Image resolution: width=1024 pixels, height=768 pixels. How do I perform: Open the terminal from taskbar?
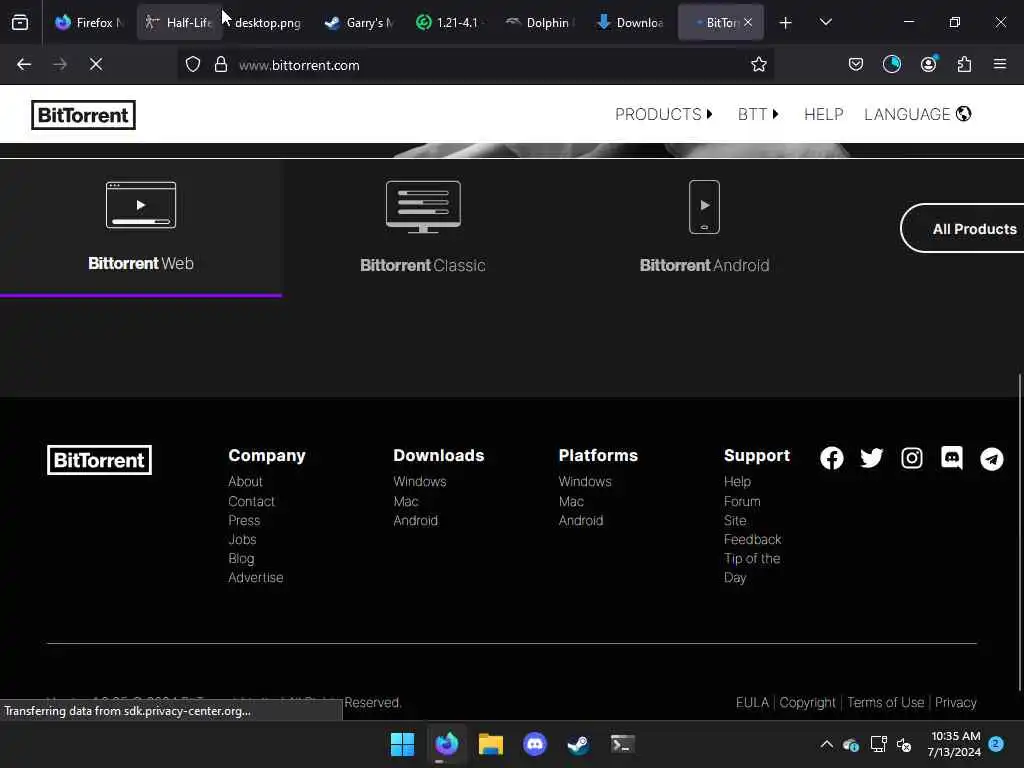tap(622, 744)
